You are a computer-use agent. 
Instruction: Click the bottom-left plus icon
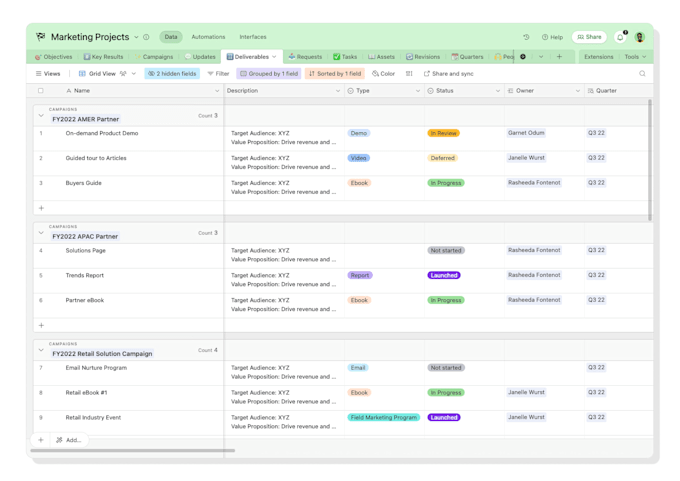[x=41, y=440]
